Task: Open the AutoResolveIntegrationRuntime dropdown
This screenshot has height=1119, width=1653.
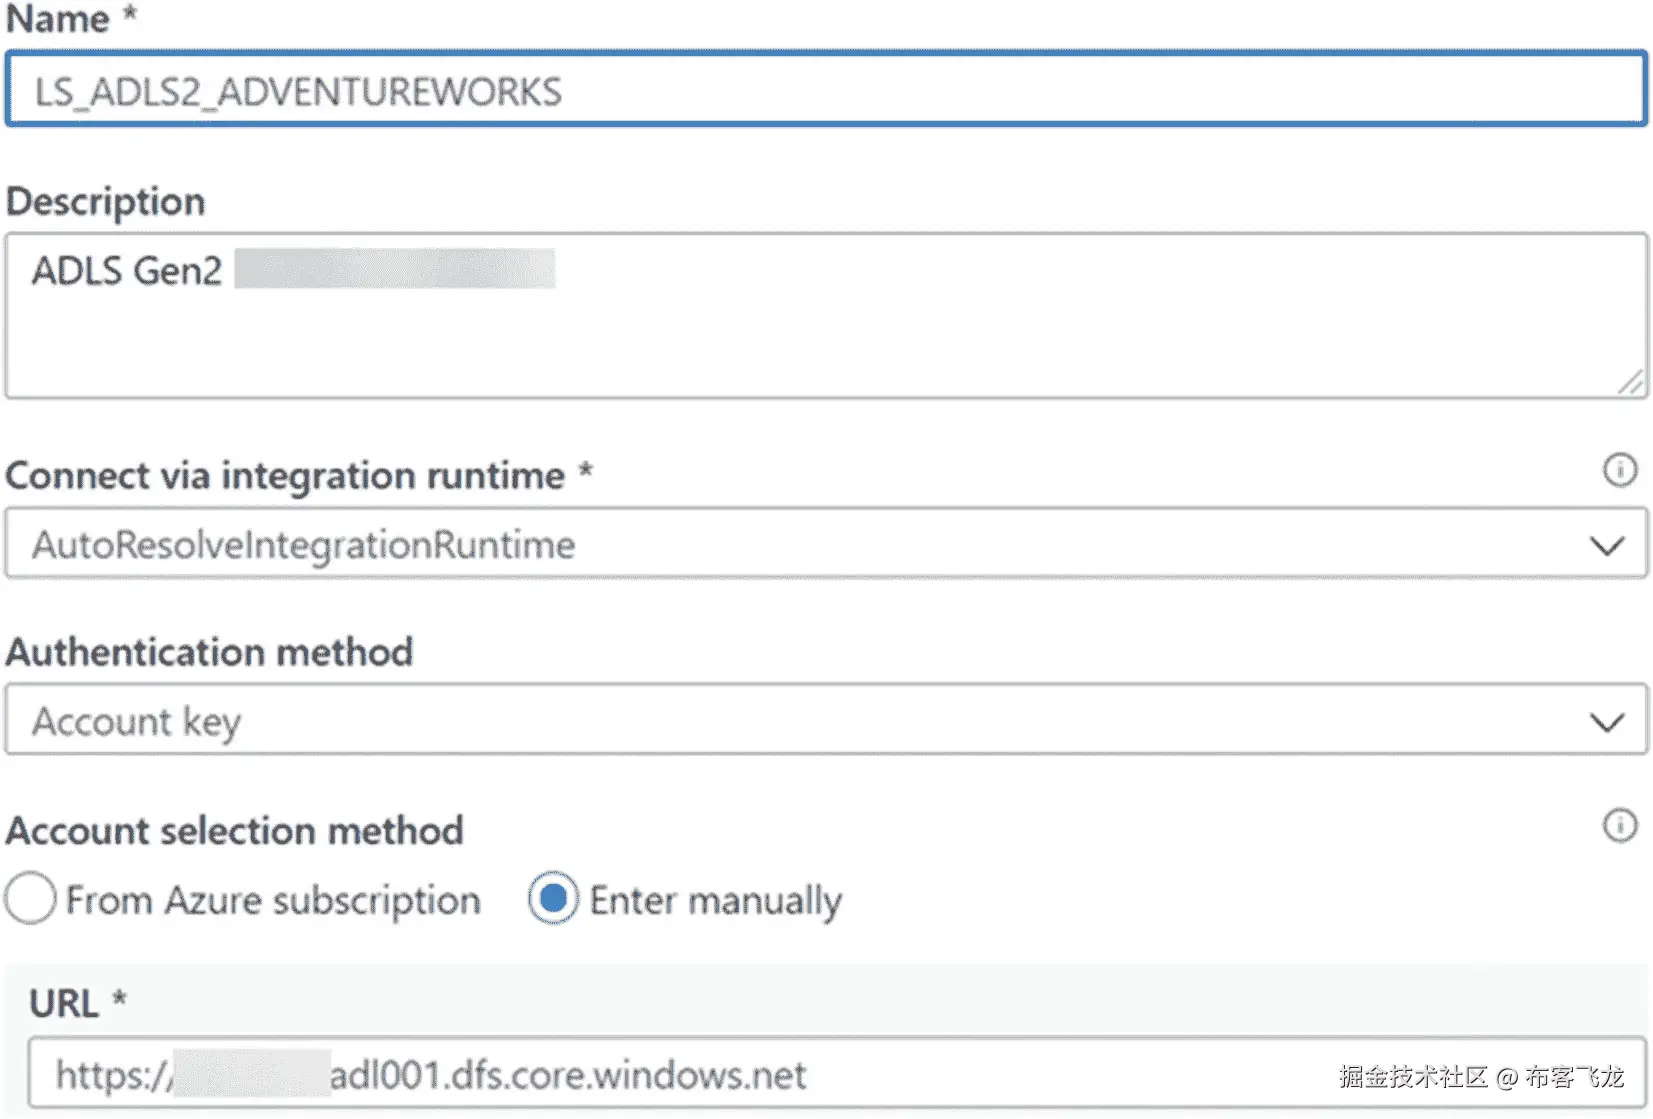Action: (800, 544)
